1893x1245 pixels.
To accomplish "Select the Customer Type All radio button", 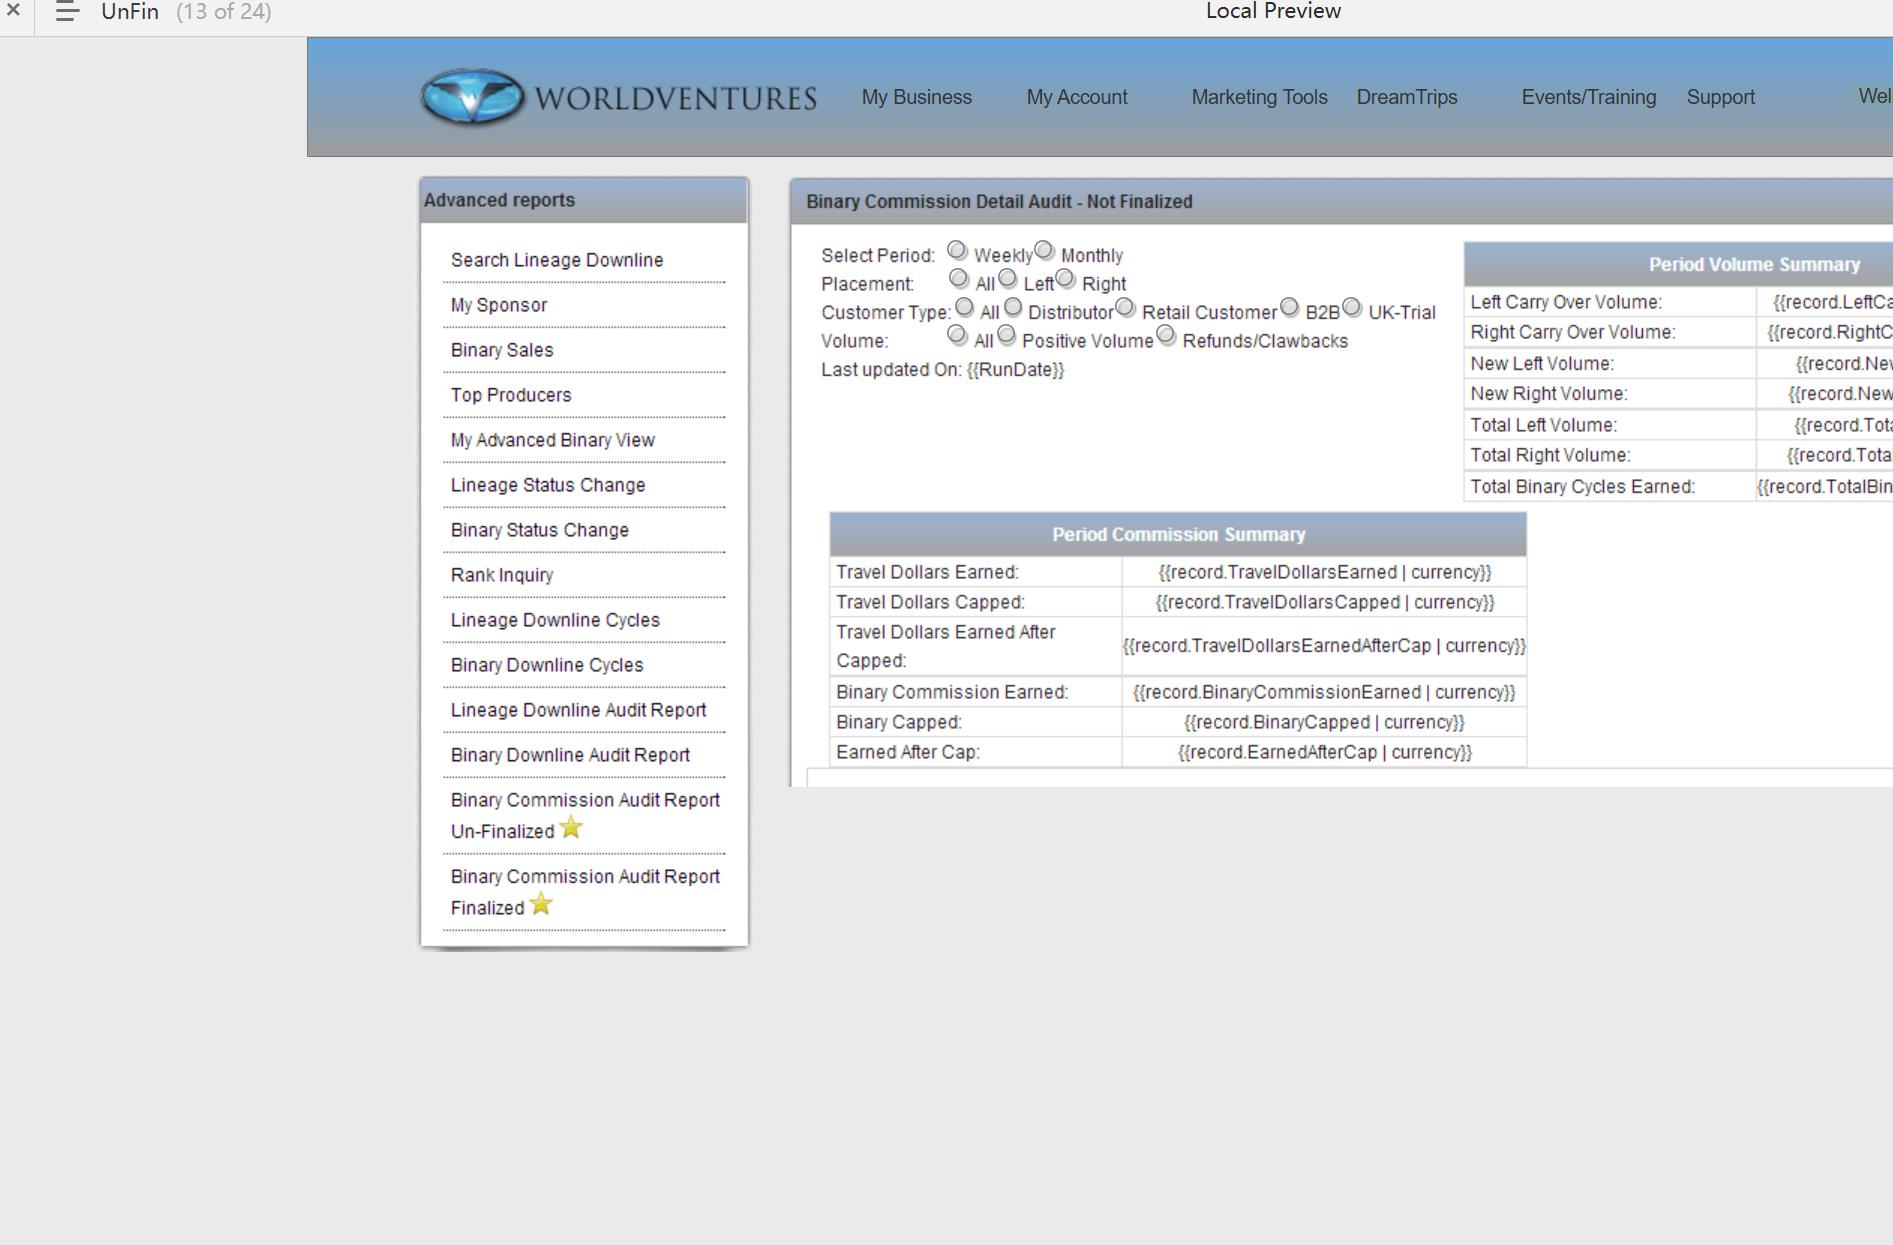I will [x=965, y=308].
